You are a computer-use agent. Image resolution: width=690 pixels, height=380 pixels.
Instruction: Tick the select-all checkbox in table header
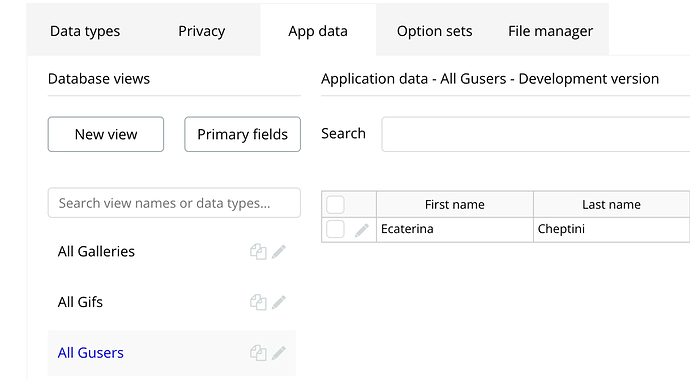tap(335, 205)
